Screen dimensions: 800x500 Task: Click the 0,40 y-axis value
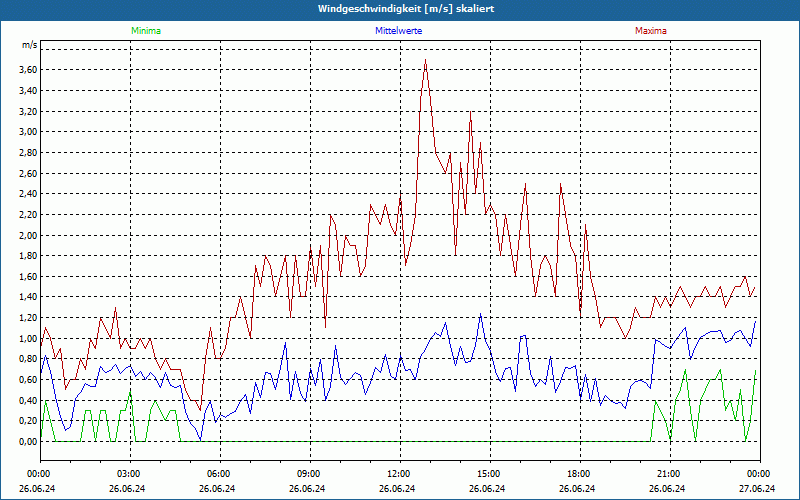[29, 401]
